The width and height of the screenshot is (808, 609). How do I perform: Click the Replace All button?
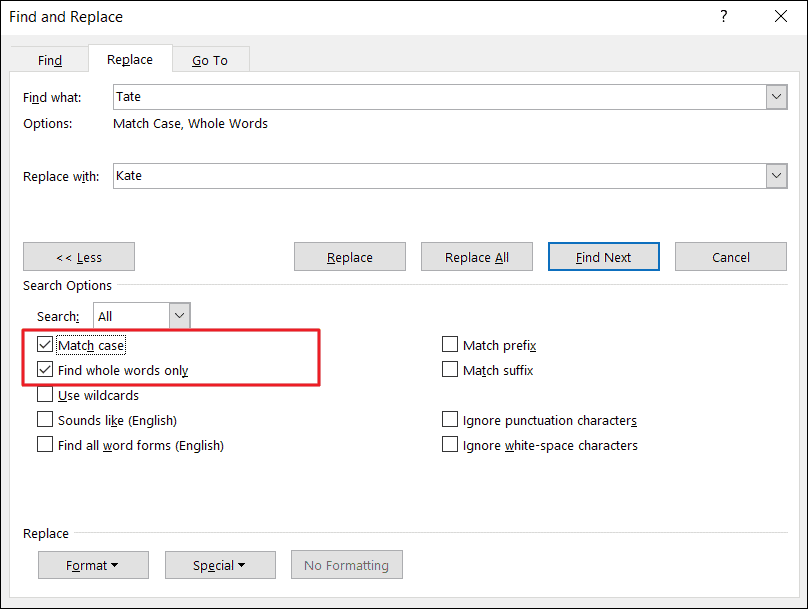click(x=476, y=256)
